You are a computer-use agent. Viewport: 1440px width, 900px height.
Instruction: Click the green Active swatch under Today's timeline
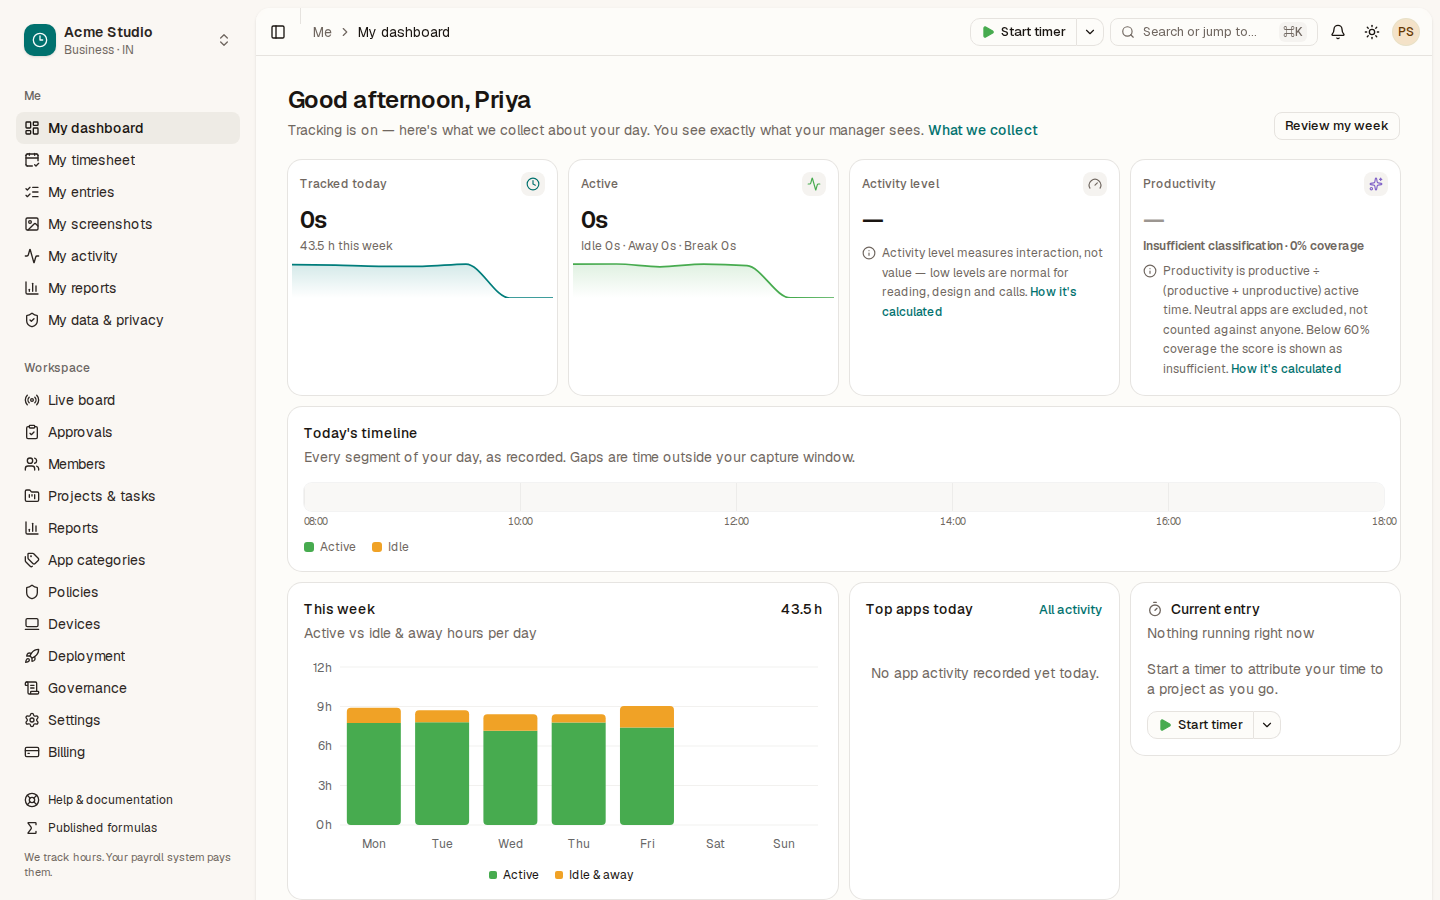309,547
